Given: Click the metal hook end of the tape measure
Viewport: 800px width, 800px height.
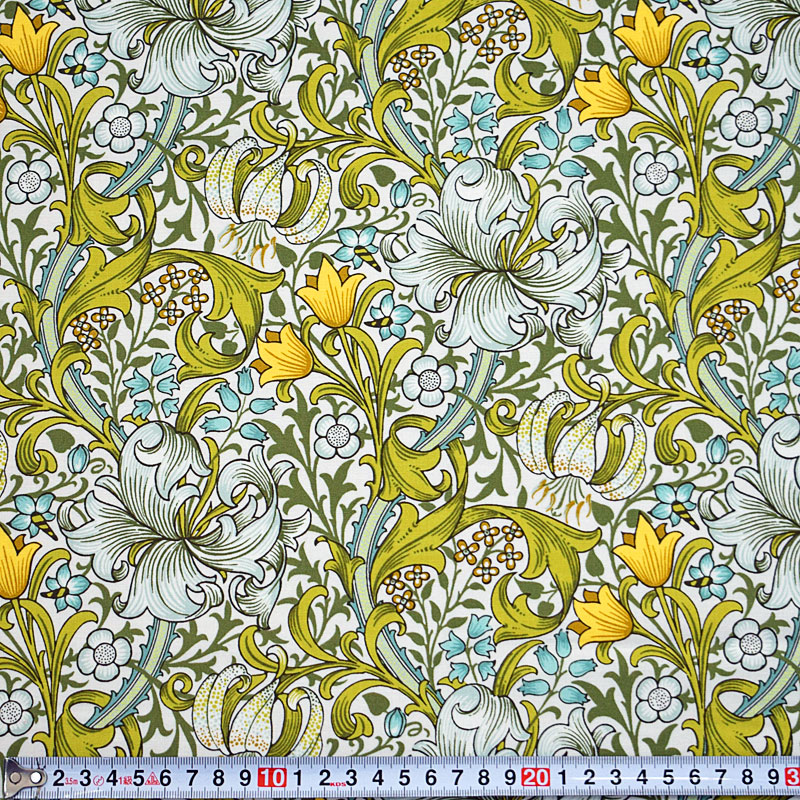Looking at the screenshot, I should click(x=17, y=776).
